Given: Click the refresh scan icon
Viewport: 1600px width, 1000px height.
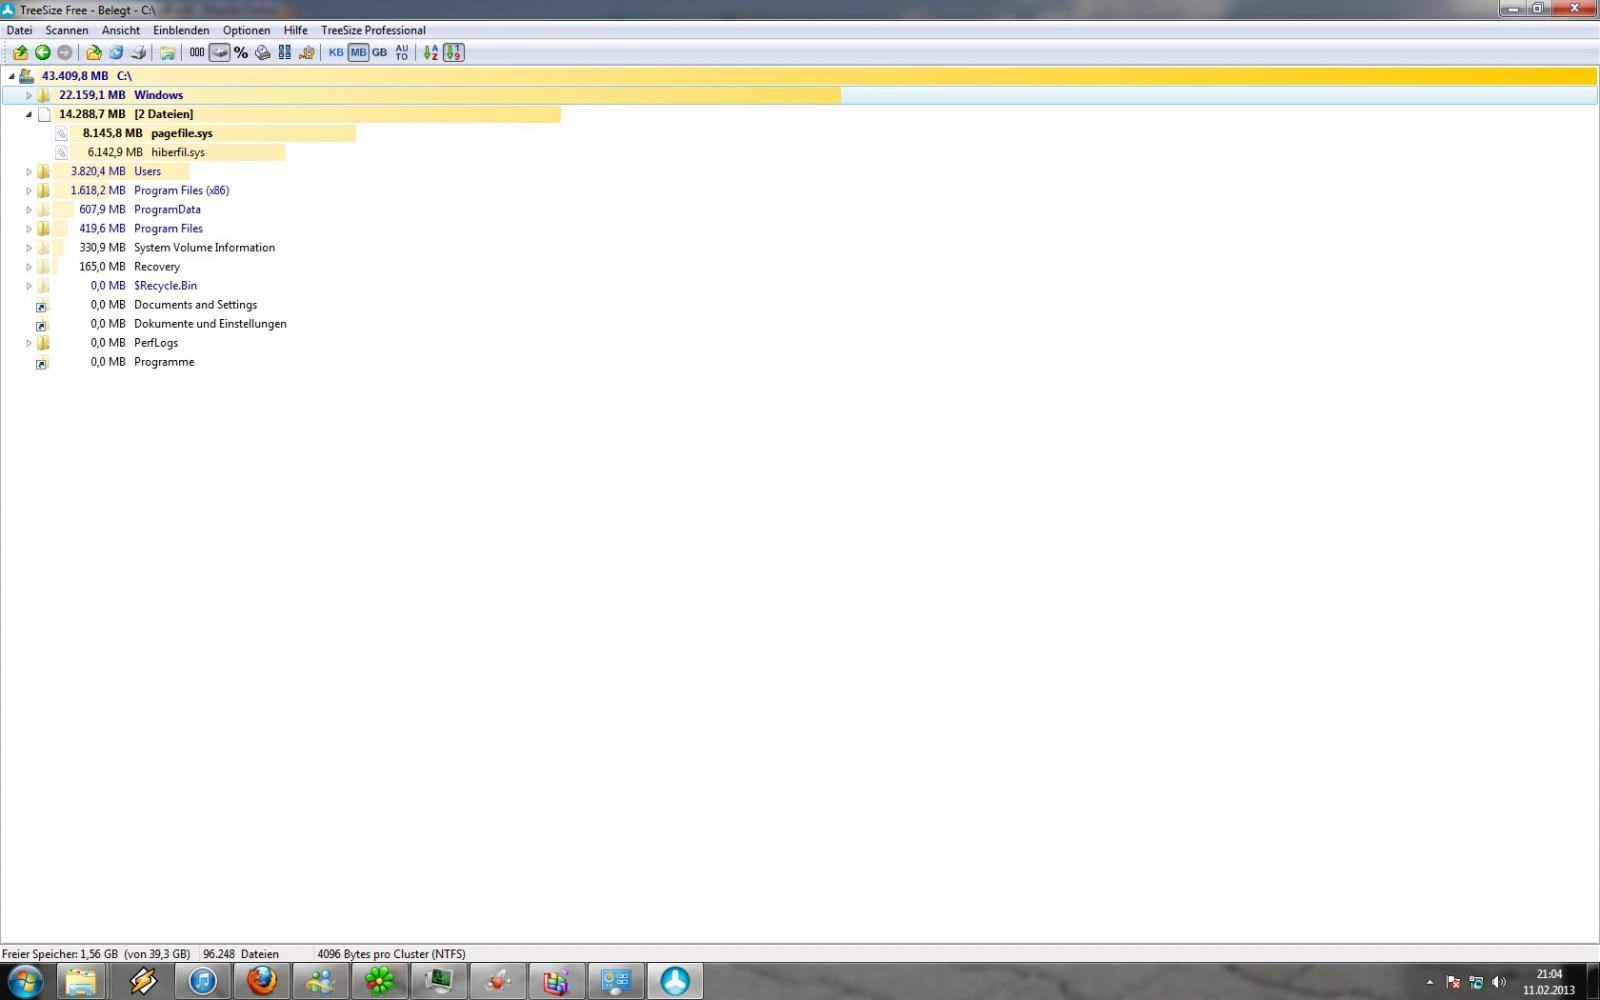Looking at the screenshot, I should click(x=116, y=53).
